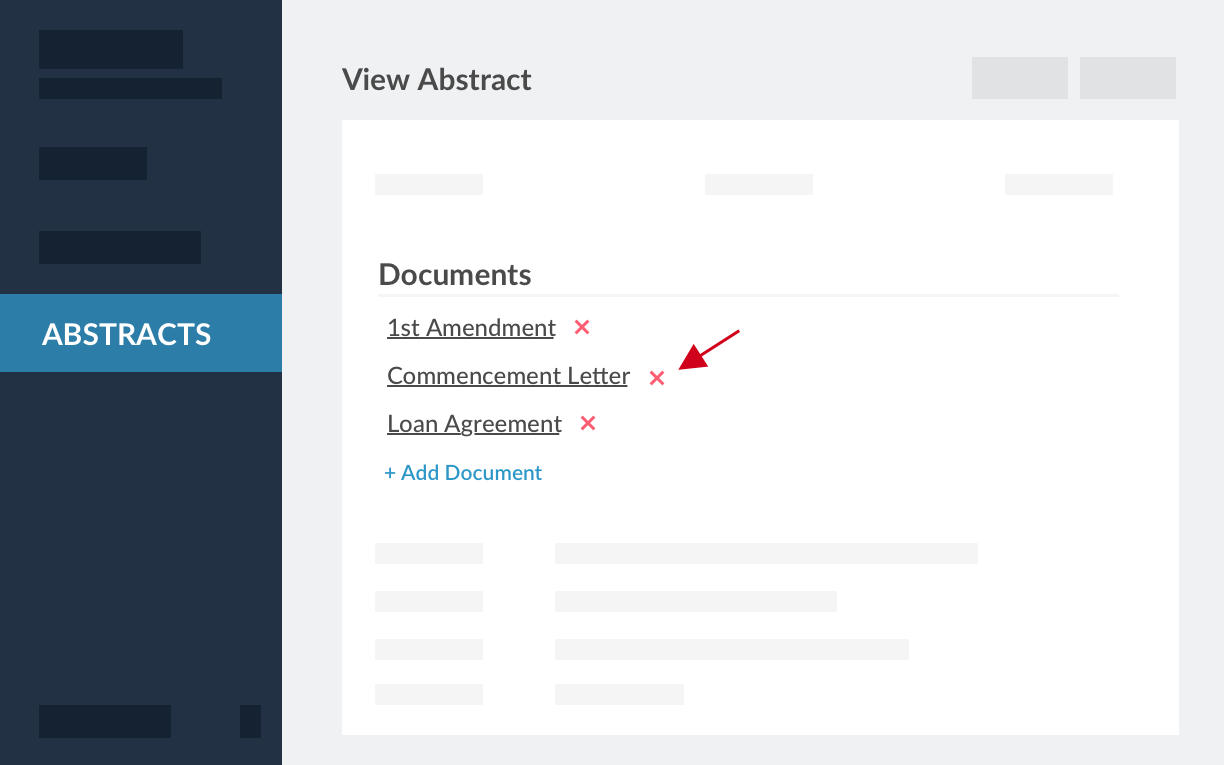
Task: Click the shorter sidebar placeholder item below the logo
Action: [x=93, y=164]
